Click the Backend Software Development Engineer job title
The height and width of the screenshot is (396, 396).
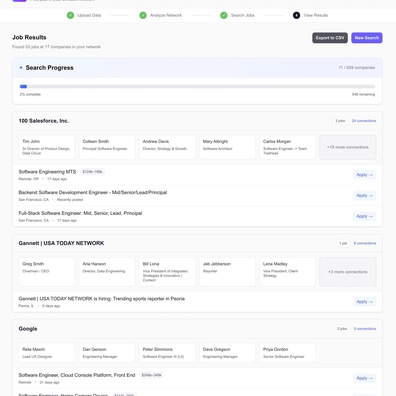pyautogui.click(x=93, y=192)
